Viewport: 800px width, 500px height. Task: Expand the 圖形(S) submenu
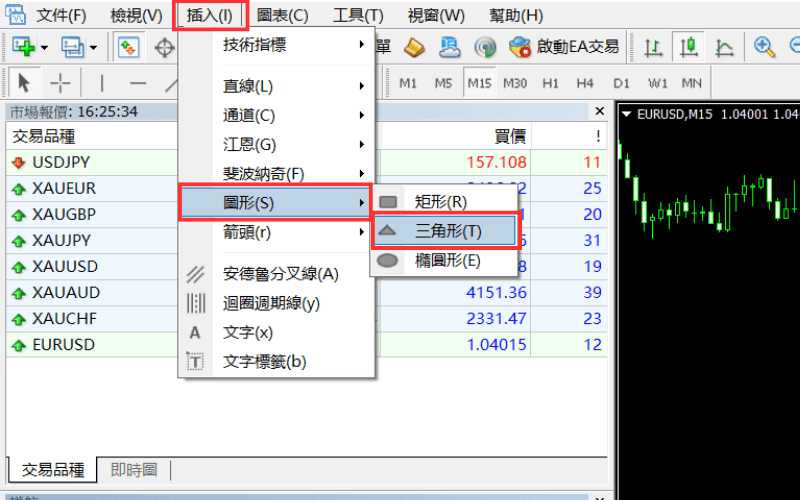coord(276,203)
